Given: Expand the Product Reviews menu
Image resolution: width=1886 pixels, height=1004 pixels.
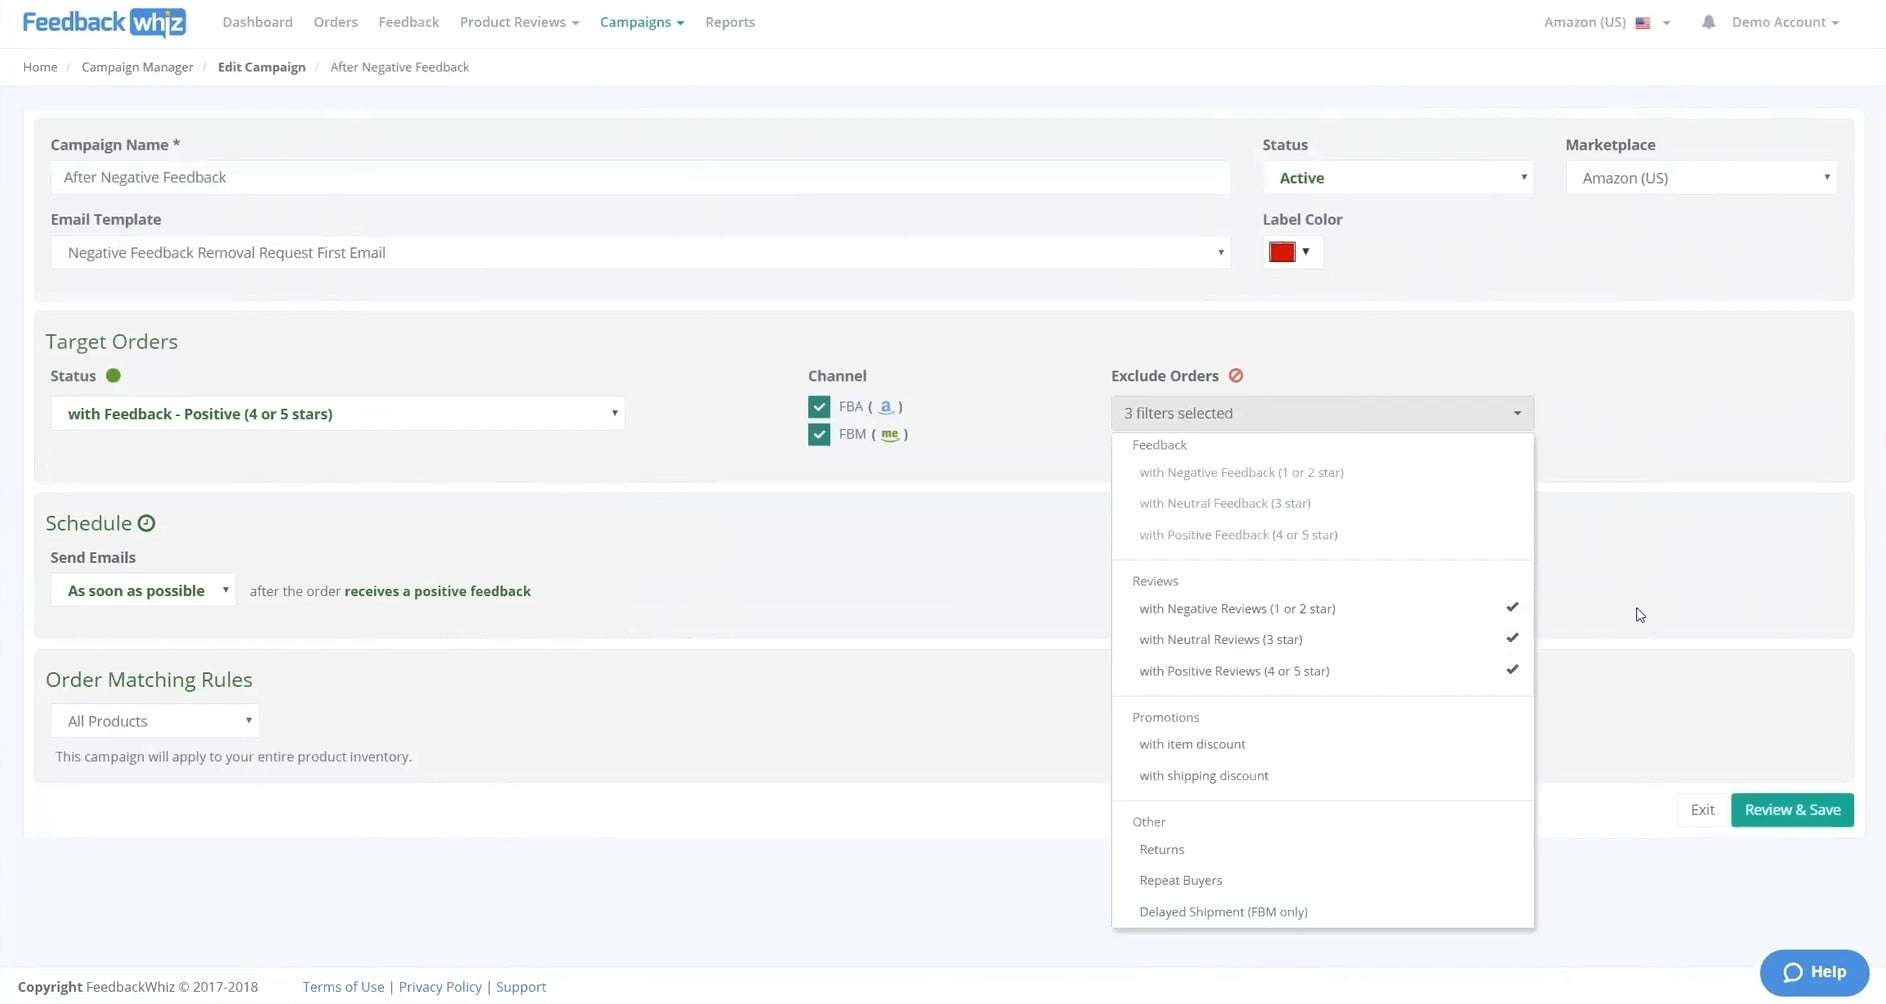Looking at the screenshot, I should (x=519, y=22).
